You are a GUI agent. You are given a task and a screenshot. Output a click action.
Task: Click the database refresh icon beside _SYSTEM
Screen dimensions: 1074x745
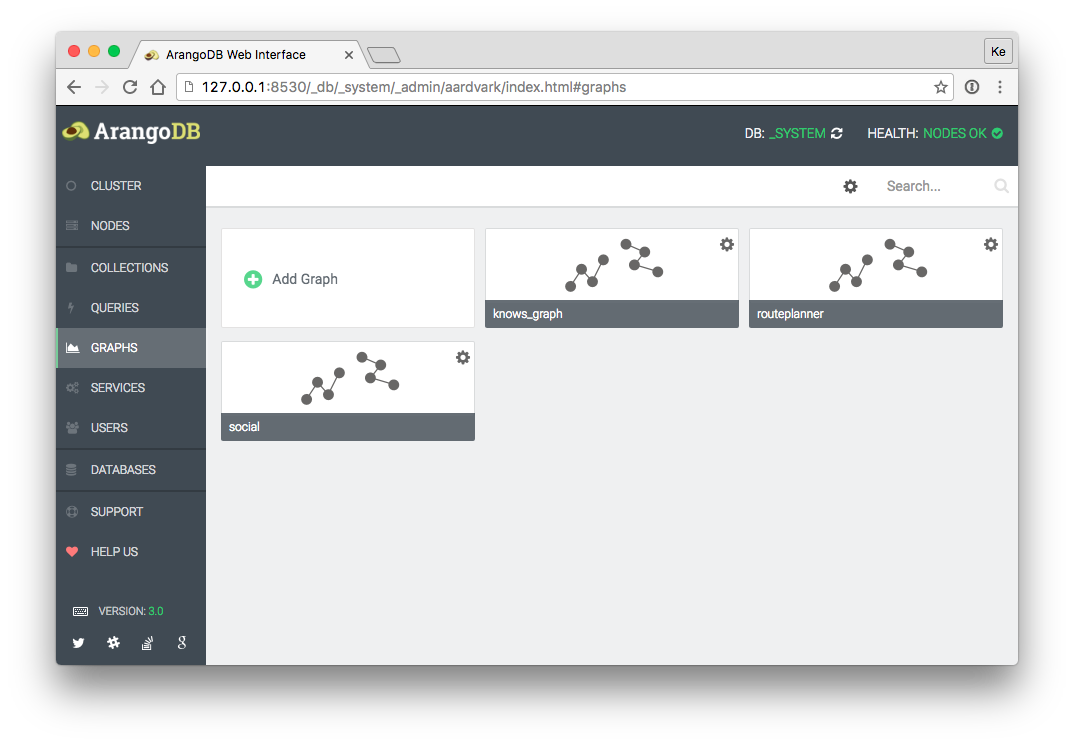836,133
